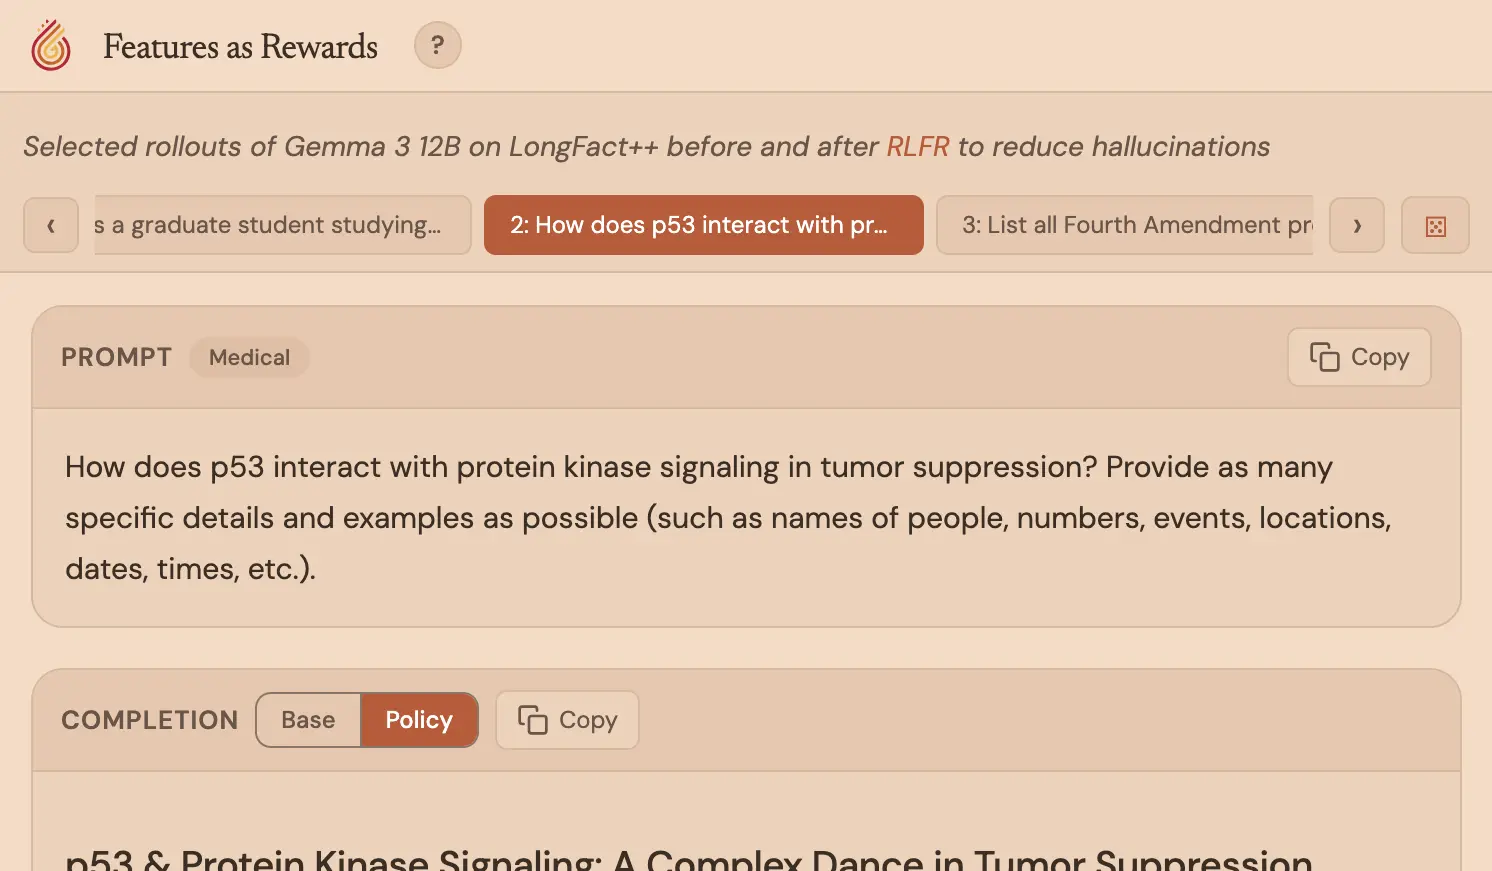Open the Fourth Amendment rollout tab
This screenshot has width=1492, height=871.
tap(1125, 225)
